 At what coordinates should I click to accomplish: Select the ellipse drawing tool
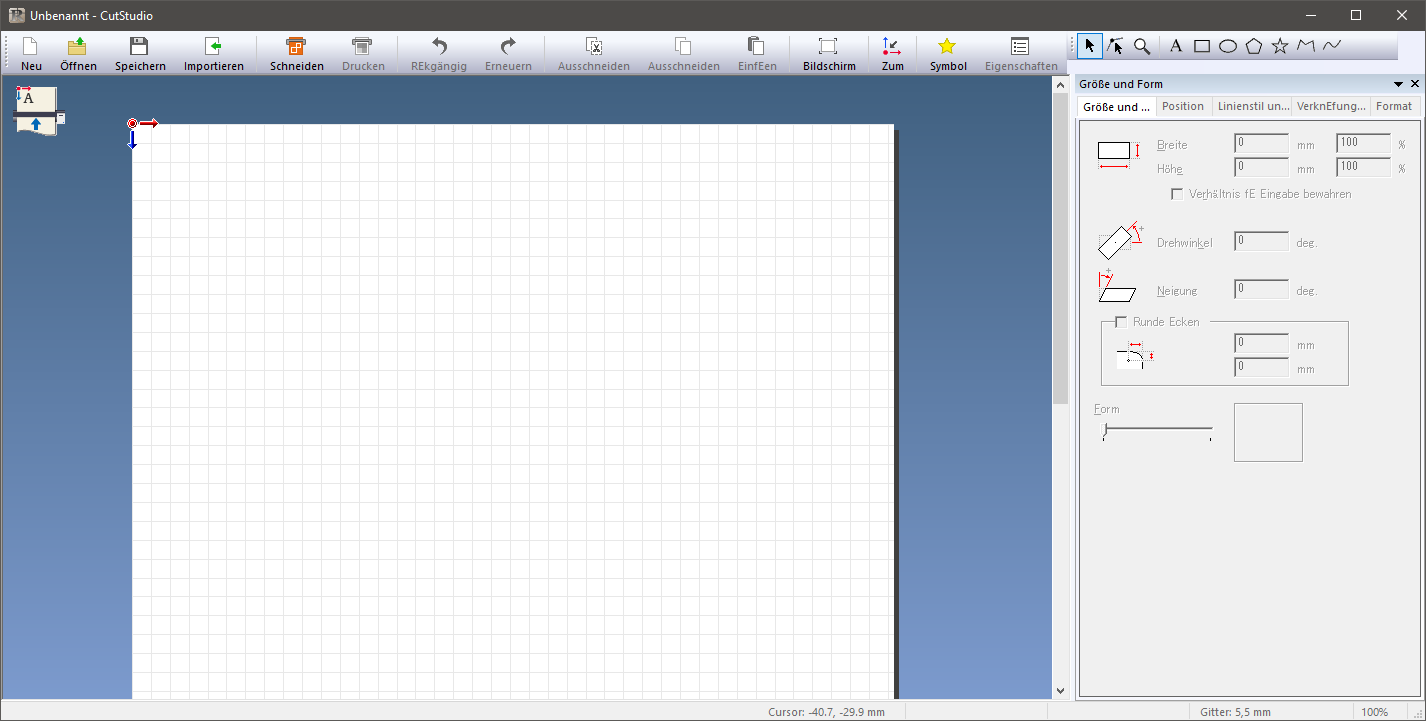(x=1228, y=46)
